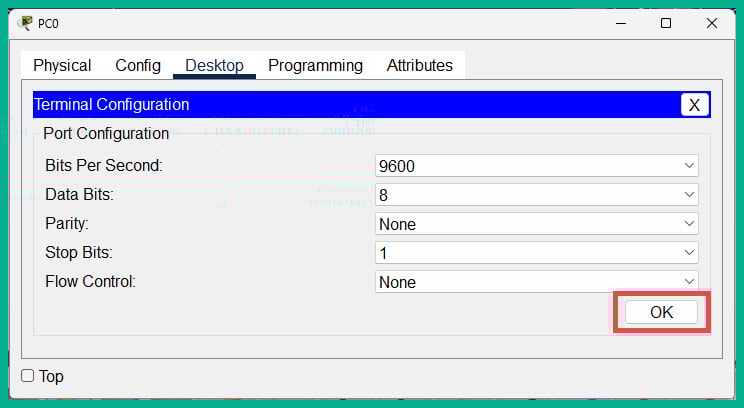Switch to the Attributes tab
This screenshot has height=408, width=744.
(419, 66)
